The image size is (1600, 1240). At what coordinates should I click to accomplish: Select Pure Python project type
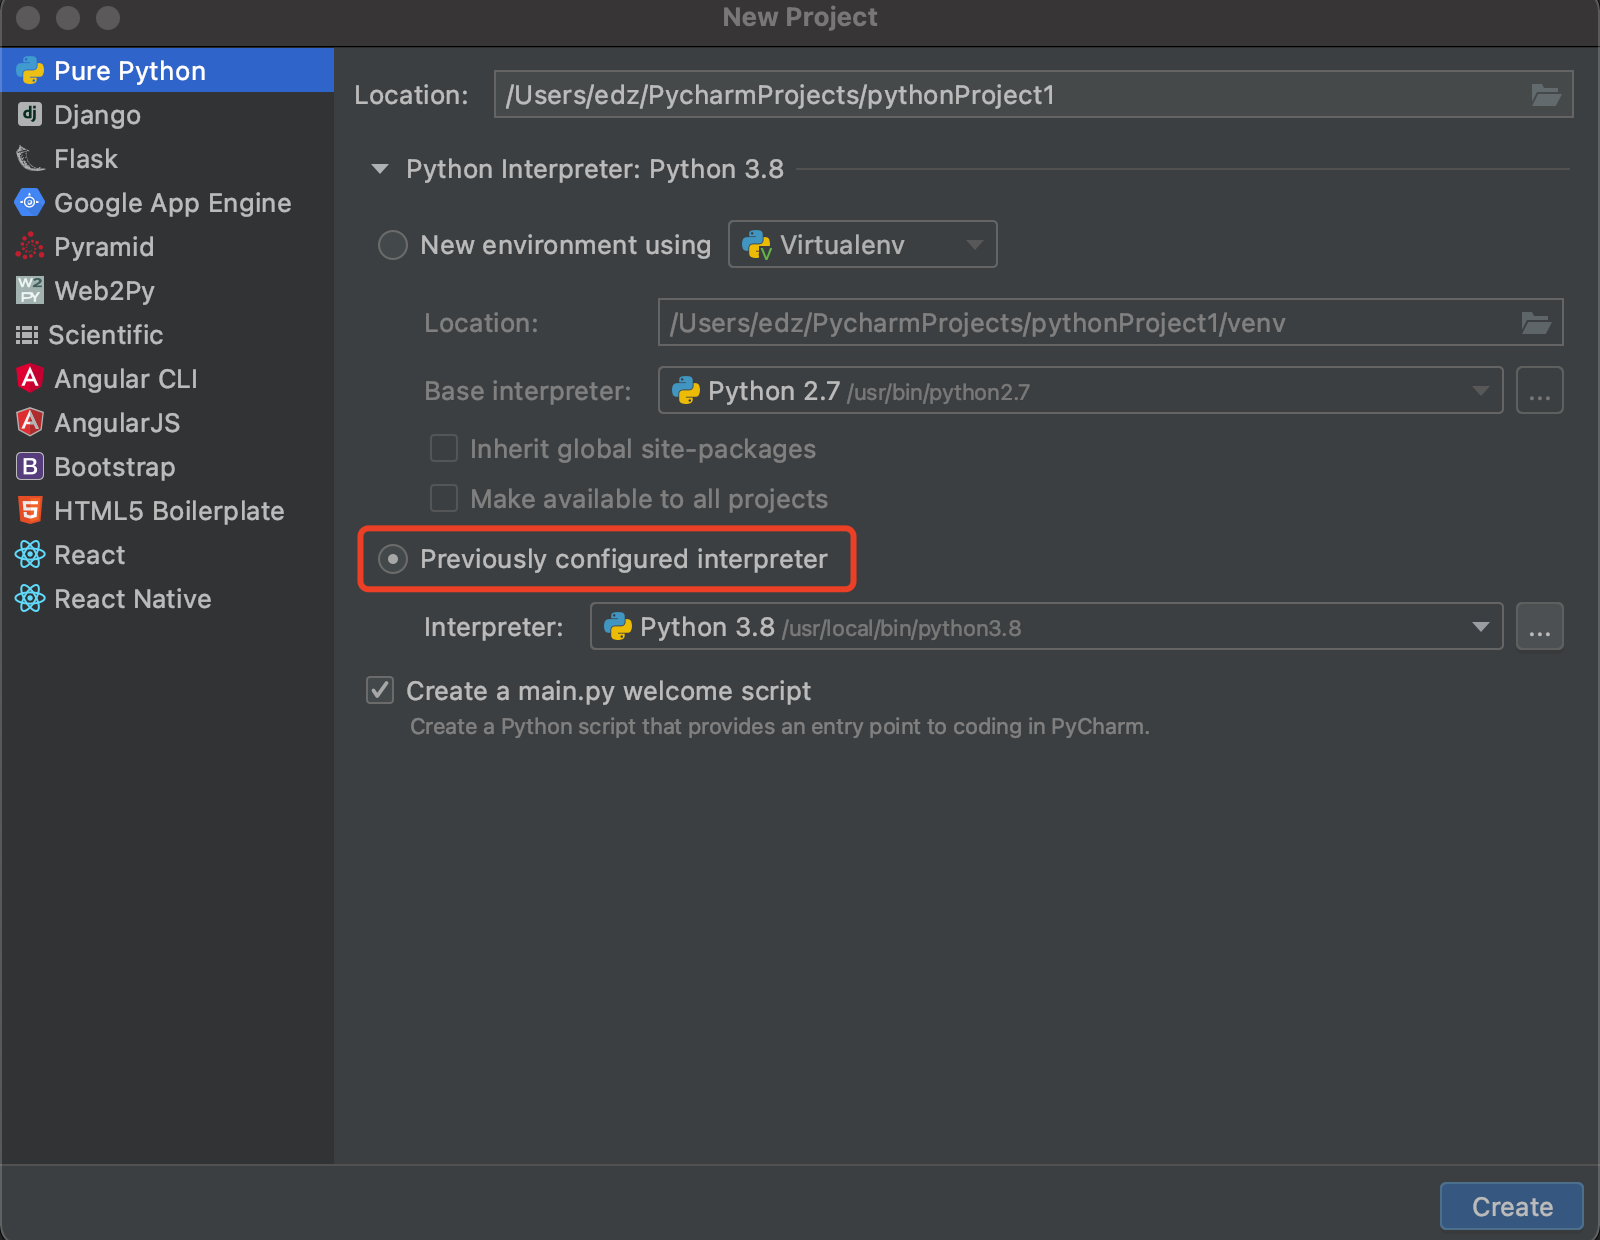coord(168,70)
